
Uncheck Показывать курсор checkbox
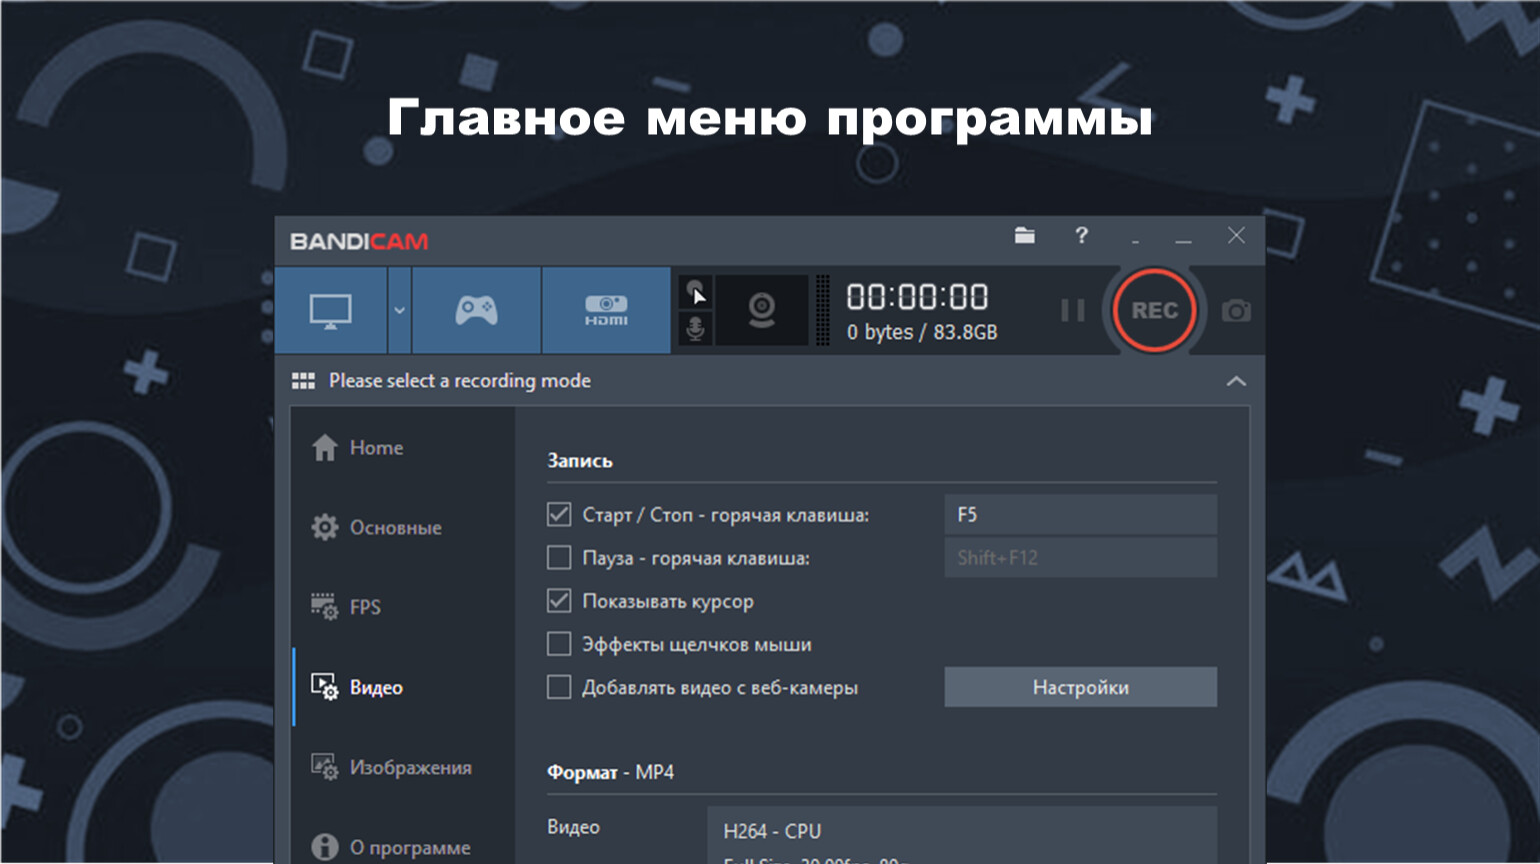coord(559,601)
